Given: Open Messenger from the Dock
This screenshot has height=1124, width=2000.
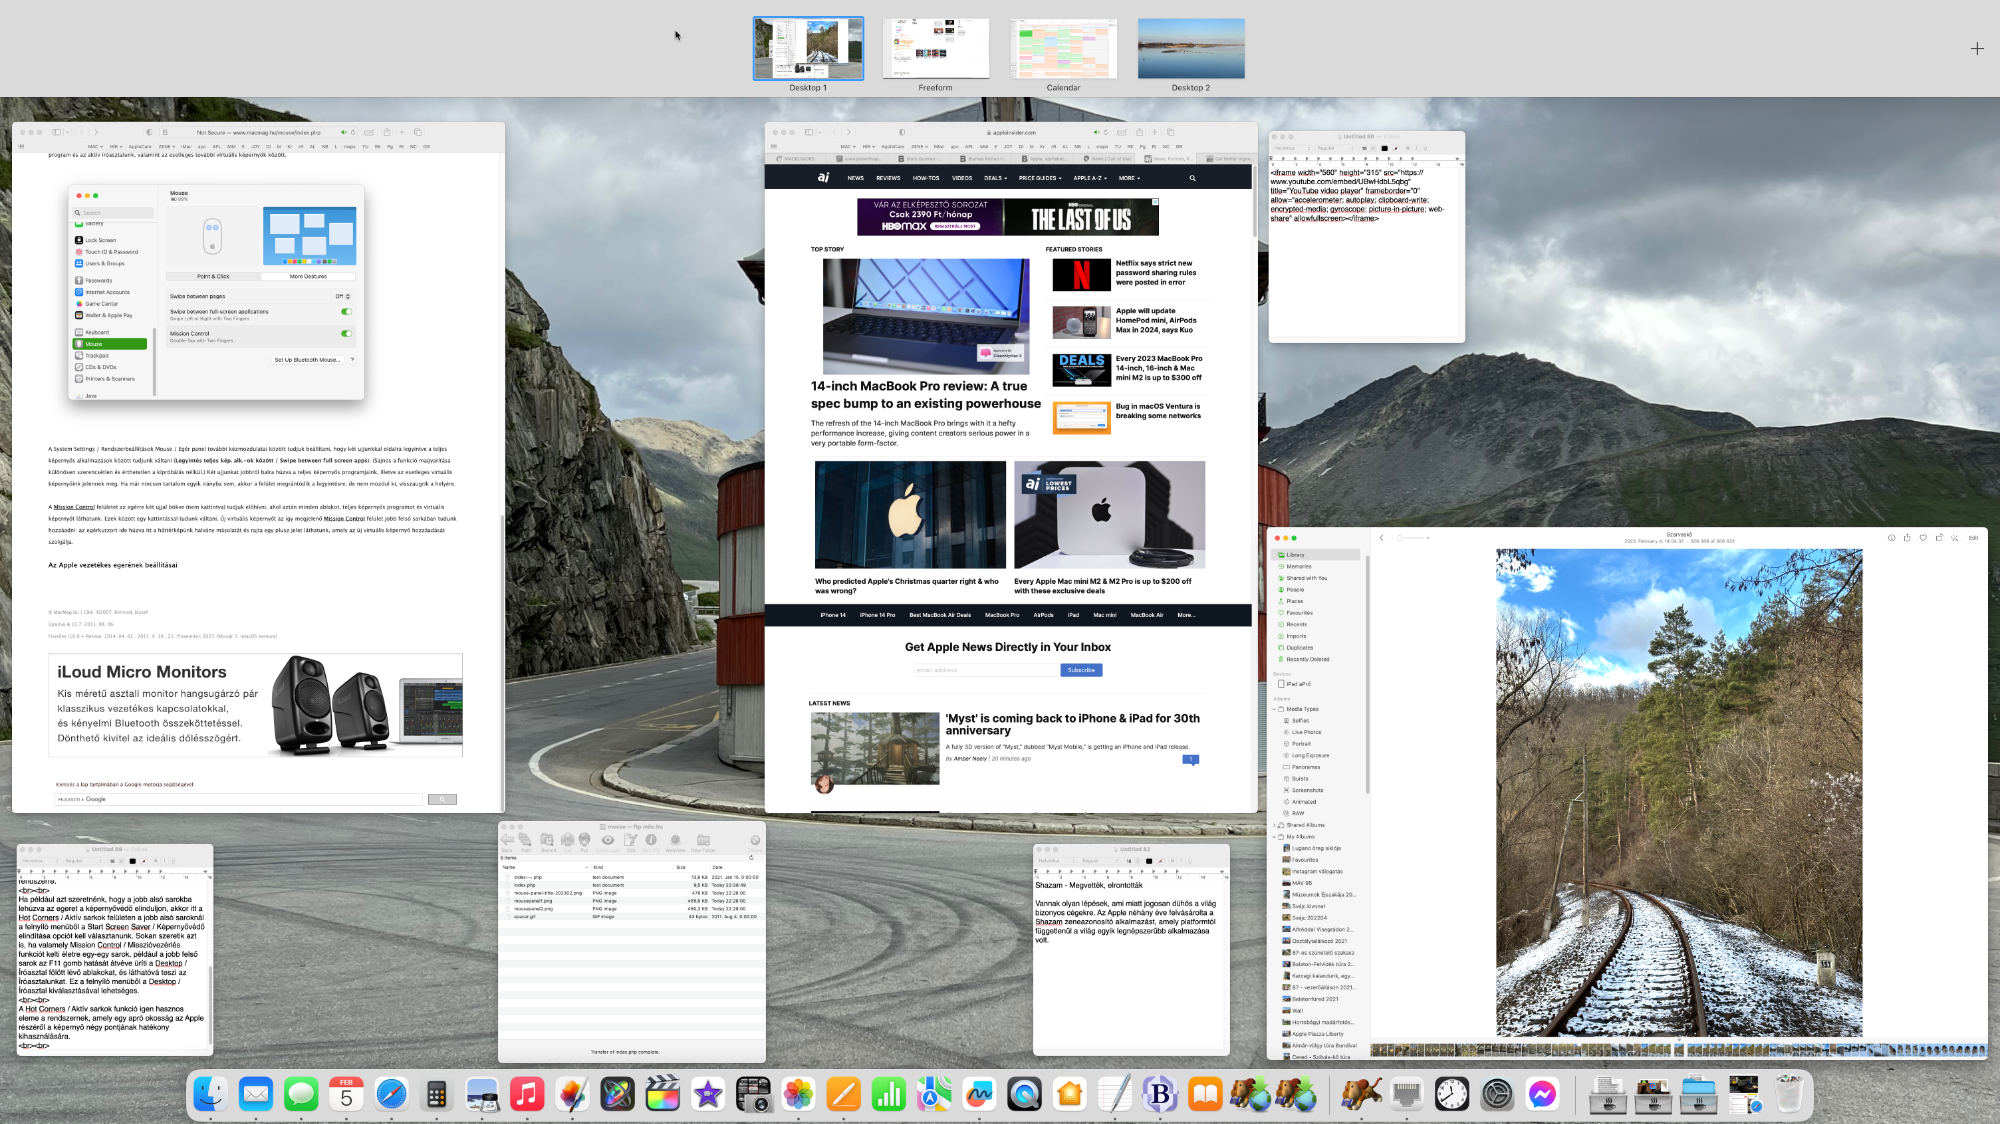Looking at the screenshot, I should [x=1542, y=1094].
